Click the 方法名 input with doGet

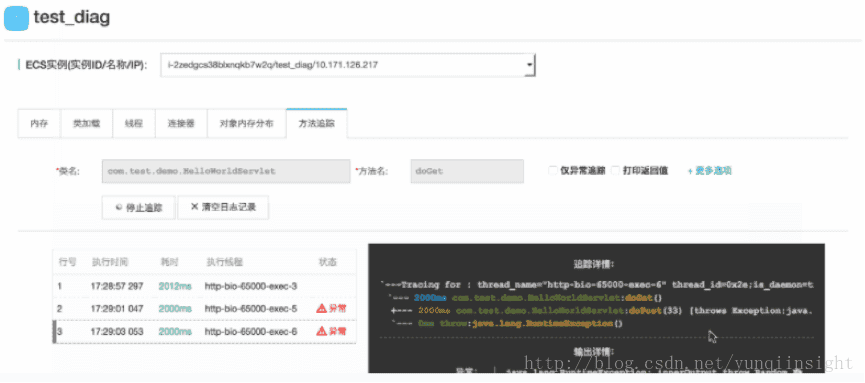tap(467, 171)
